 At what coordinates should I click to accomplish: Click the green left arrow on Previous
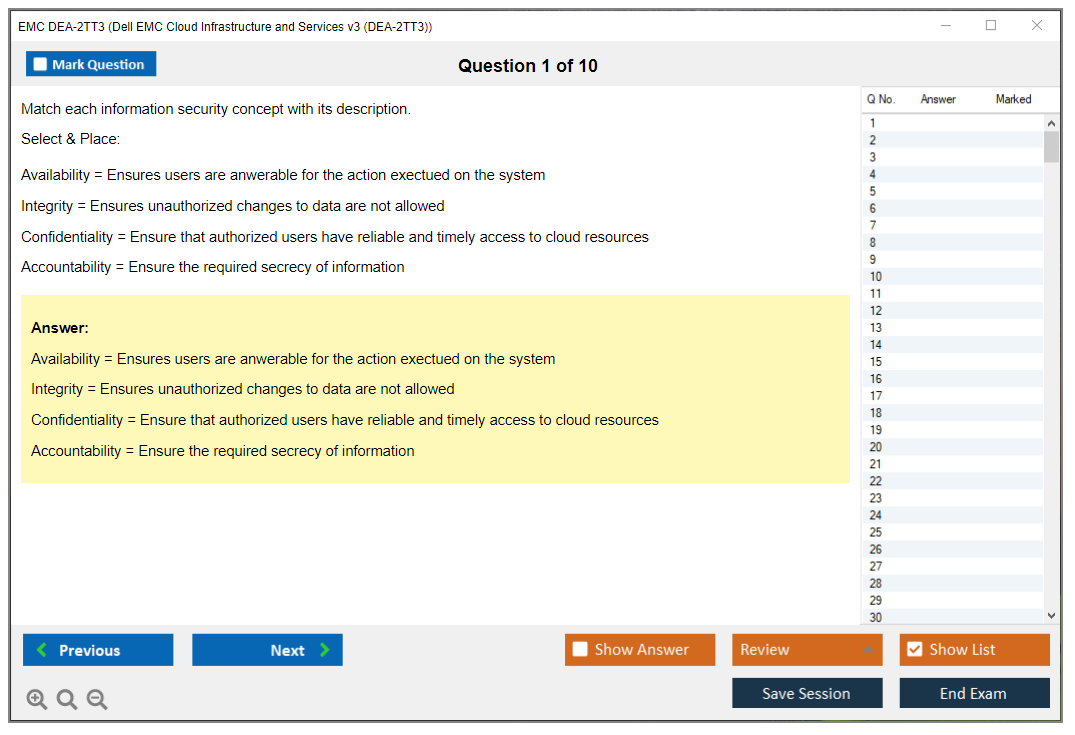point(42,650)
